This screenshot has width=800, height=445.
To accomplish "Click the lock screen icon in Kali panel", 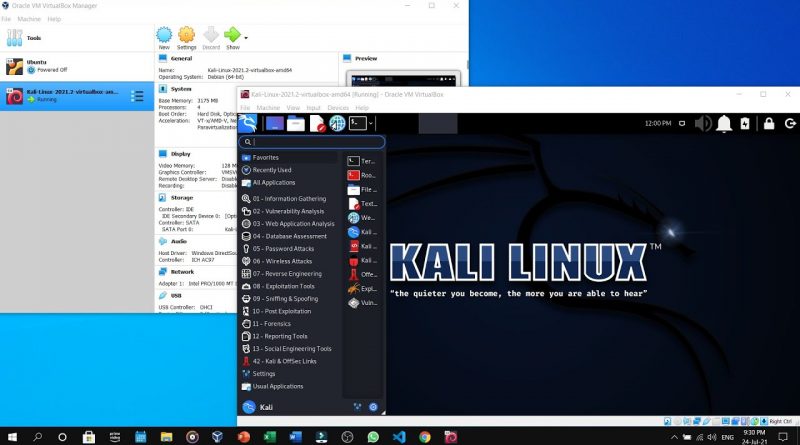I will 769,123.
